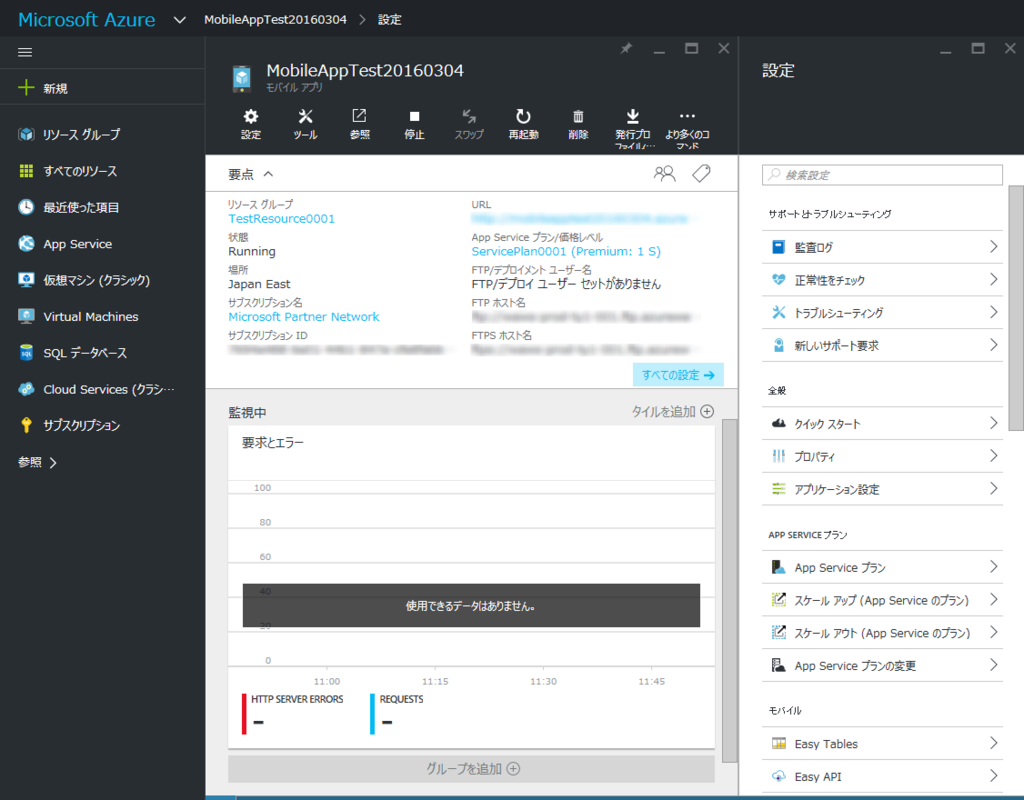Click the 設定 blade vertical scrollbar
This screenshot has height=800, width=1024.
click(1016, 308)
